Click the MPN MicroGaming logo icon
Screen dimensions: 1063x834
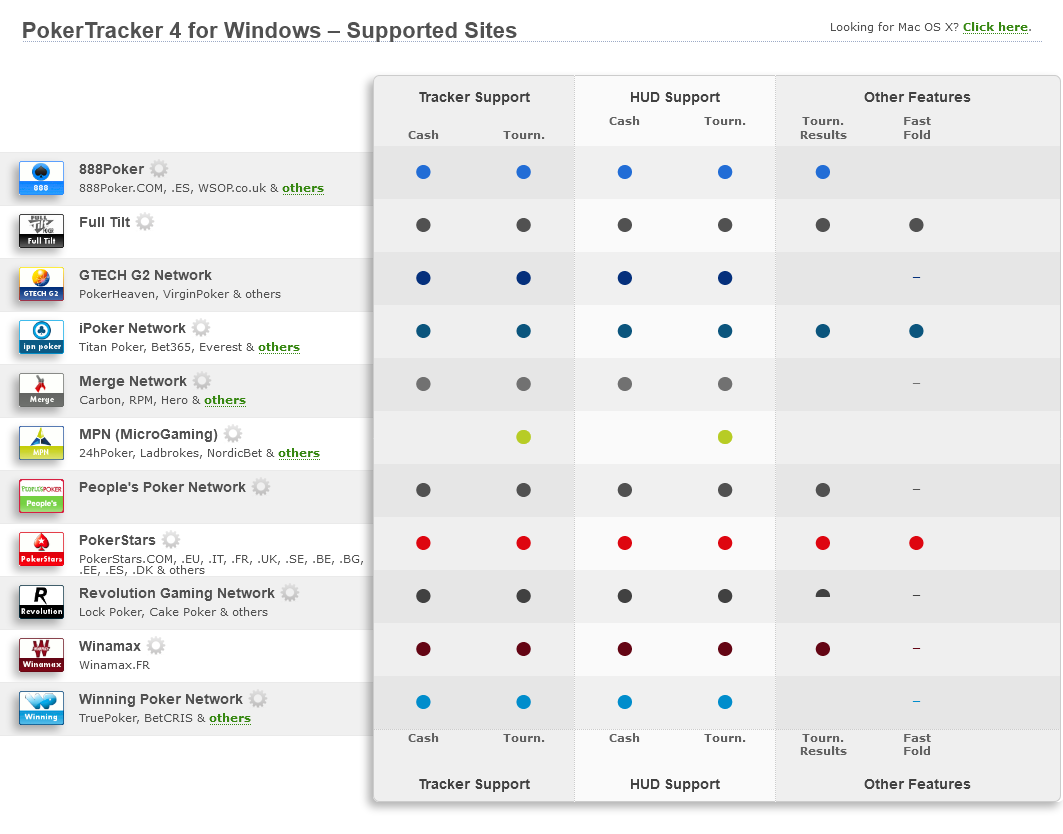pyautogui.click(x=41, y=443)
